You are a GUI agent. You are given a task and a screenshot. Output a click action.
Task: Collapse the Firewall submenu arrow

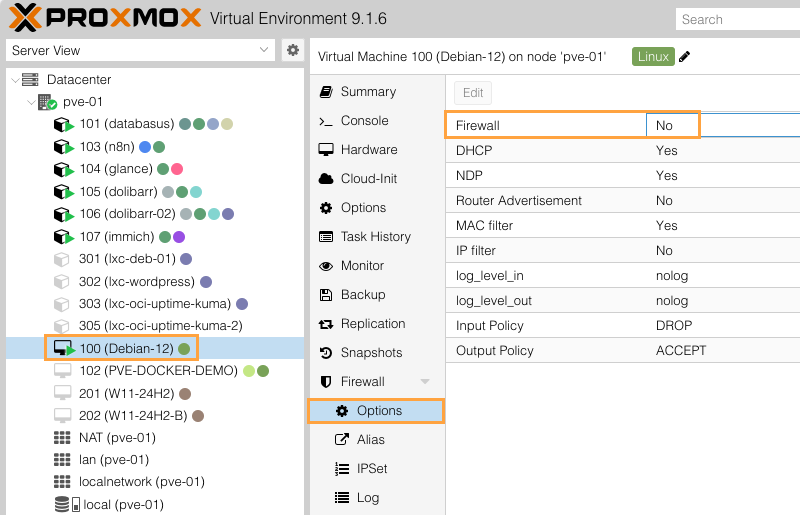[424, 382]
